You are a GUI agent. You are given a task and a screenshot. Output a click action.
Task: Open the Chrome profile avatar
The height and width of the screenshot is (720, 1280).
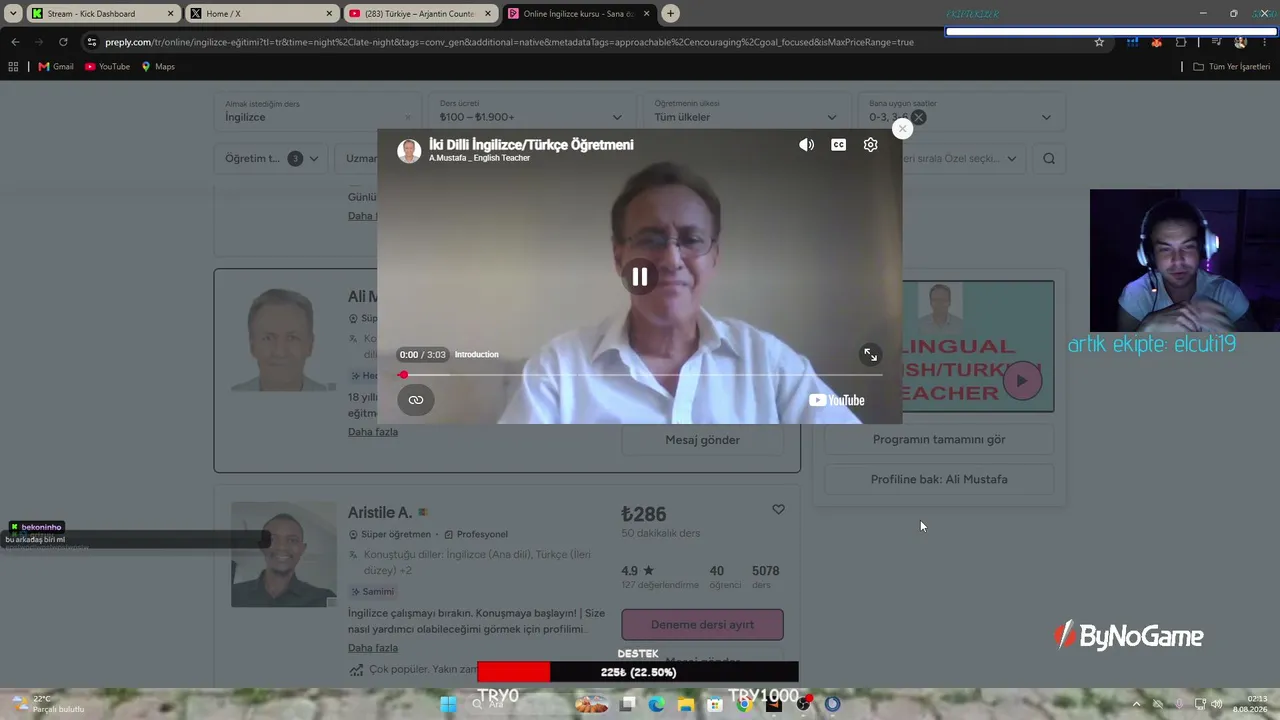(1241, 42)
